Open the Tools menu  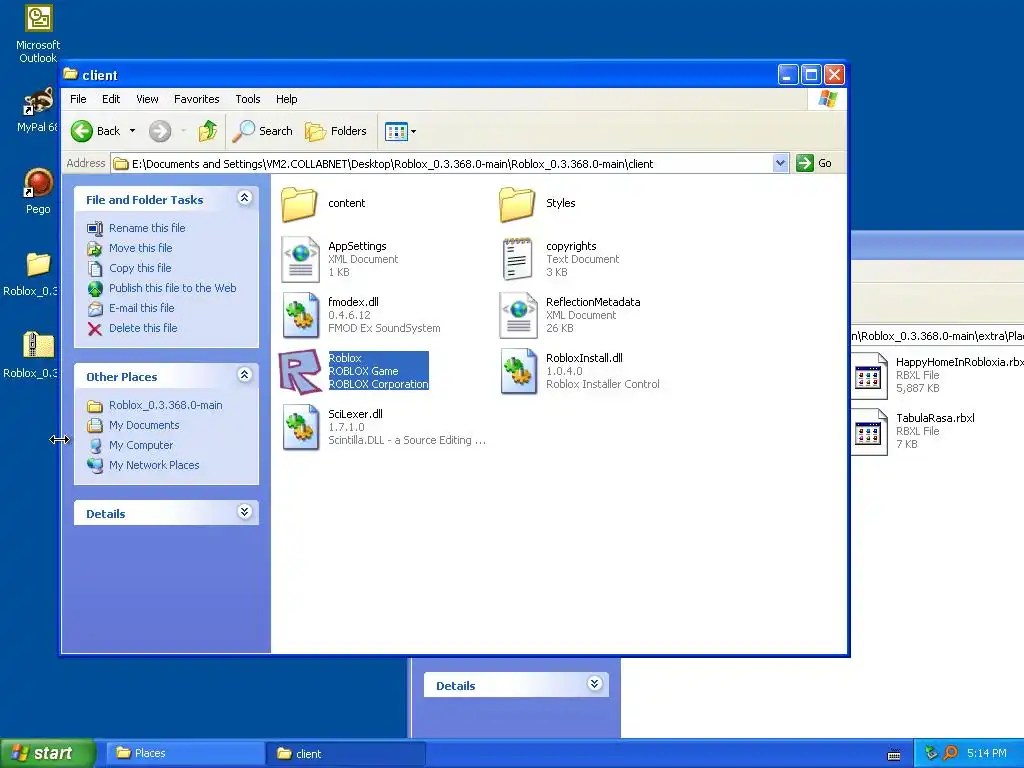[x=248, y=99]
